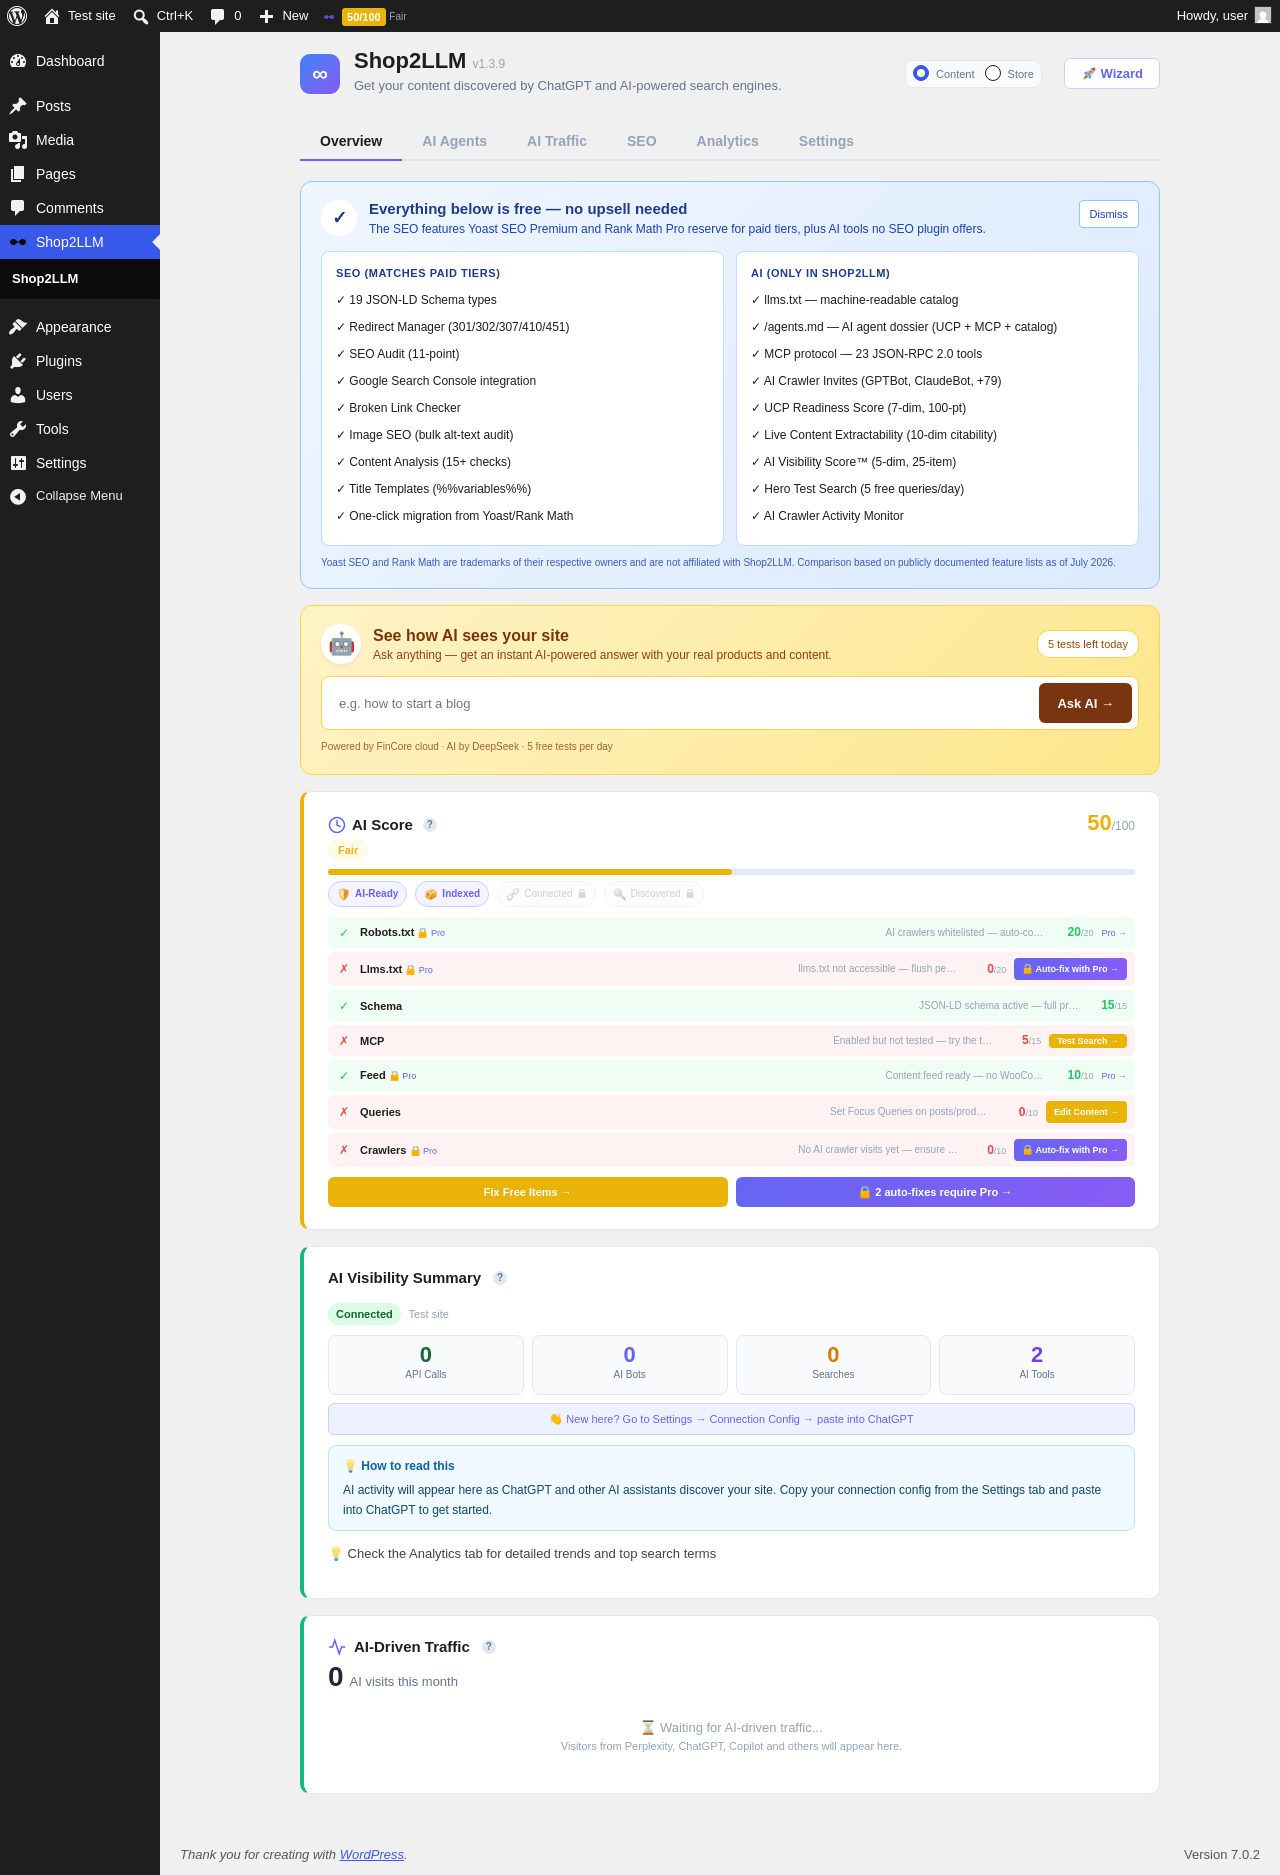Go to Posts in sidebar
The height and width of the screenshot is (1875, 1280).
point(80,106)
